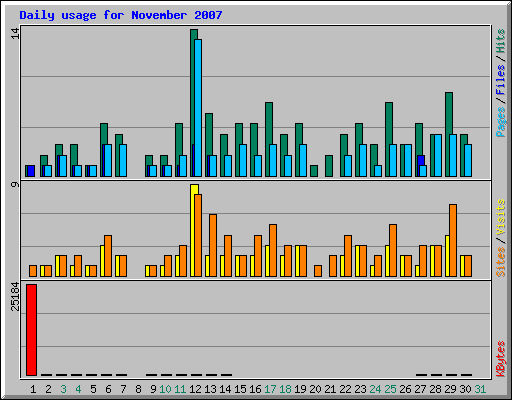
Task: Click the orange Sites bar for day 29
Action: point(453,240)
